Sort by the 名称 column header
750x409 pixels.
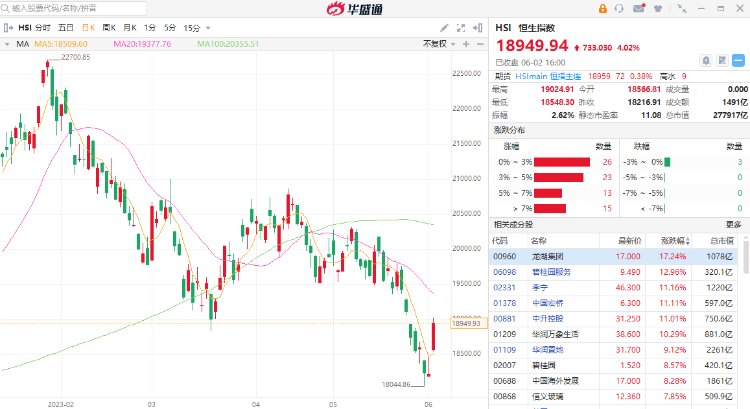[x=539, y=241]
